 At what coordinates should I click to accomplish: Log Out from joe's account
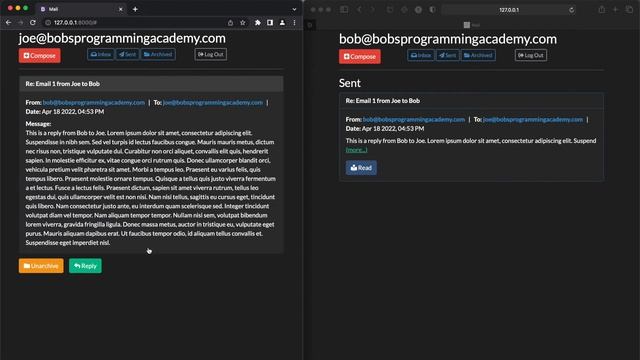point(211,54)
